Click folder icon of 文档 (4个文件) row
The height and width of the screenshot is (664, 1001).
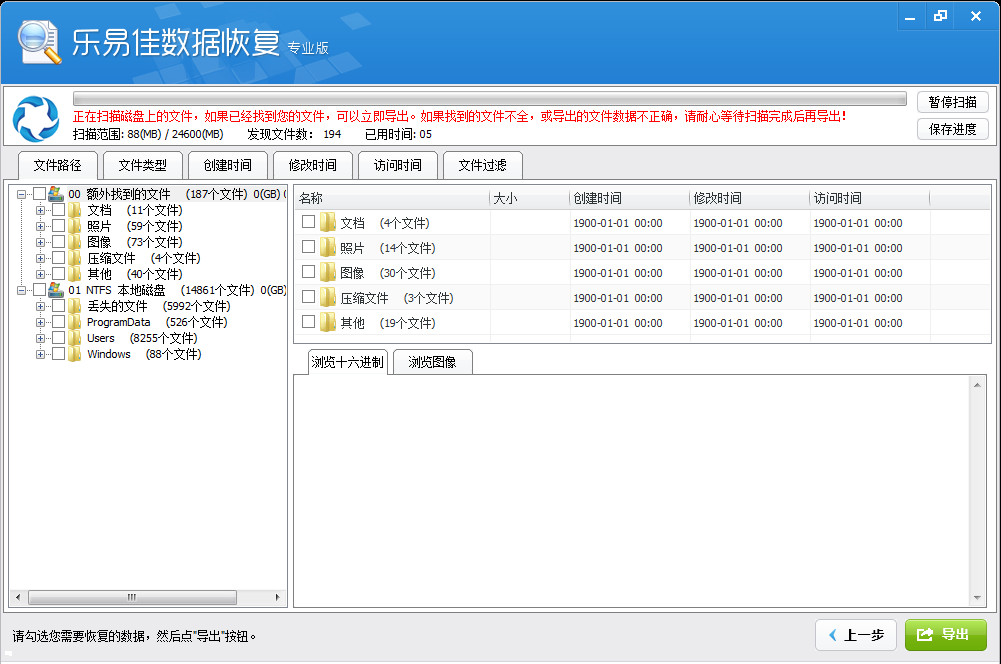tap(328, 223)
